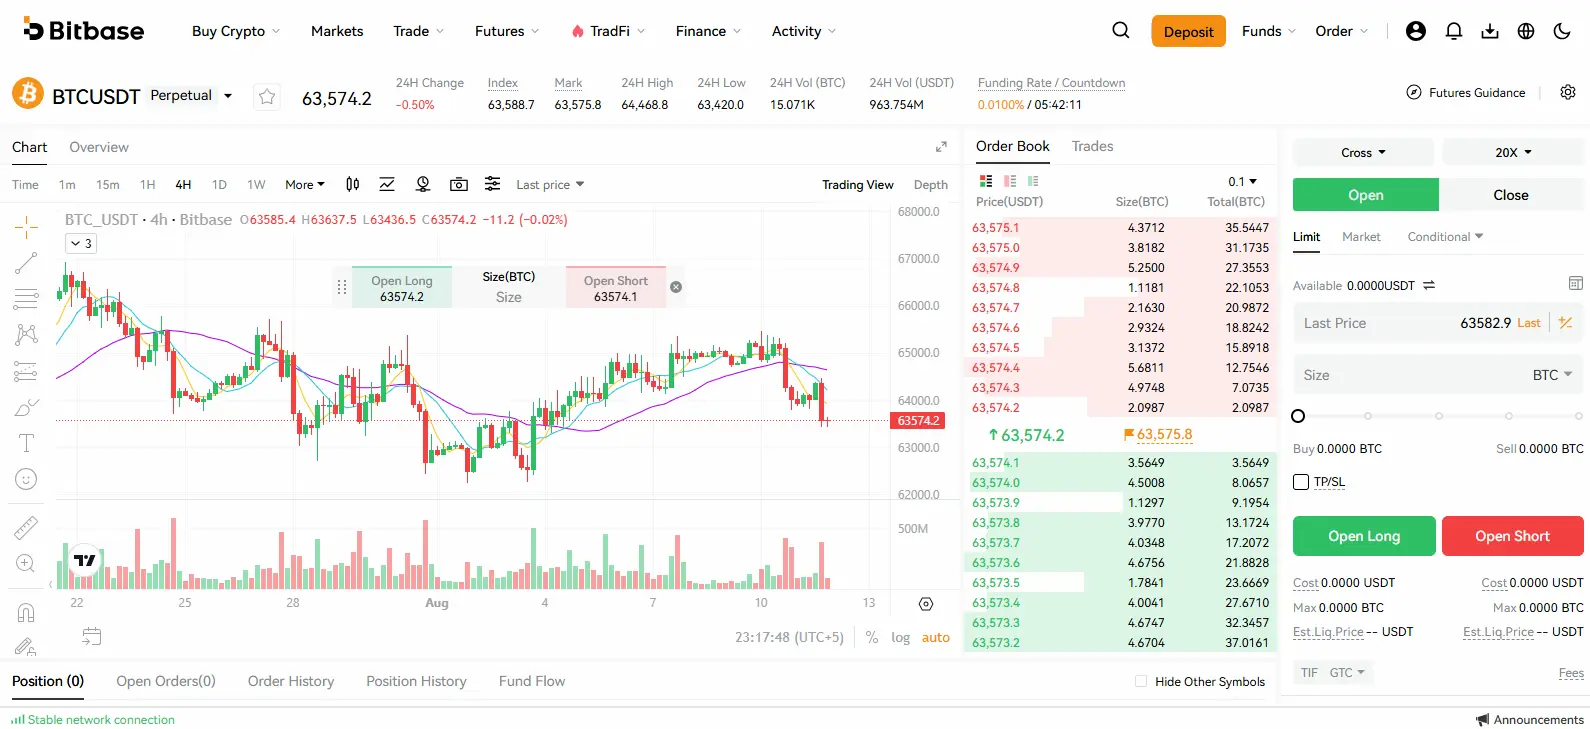This screenshot has height=729, width=1590.
Task: Open the emoji sticker tool
Action: [26, 479]
